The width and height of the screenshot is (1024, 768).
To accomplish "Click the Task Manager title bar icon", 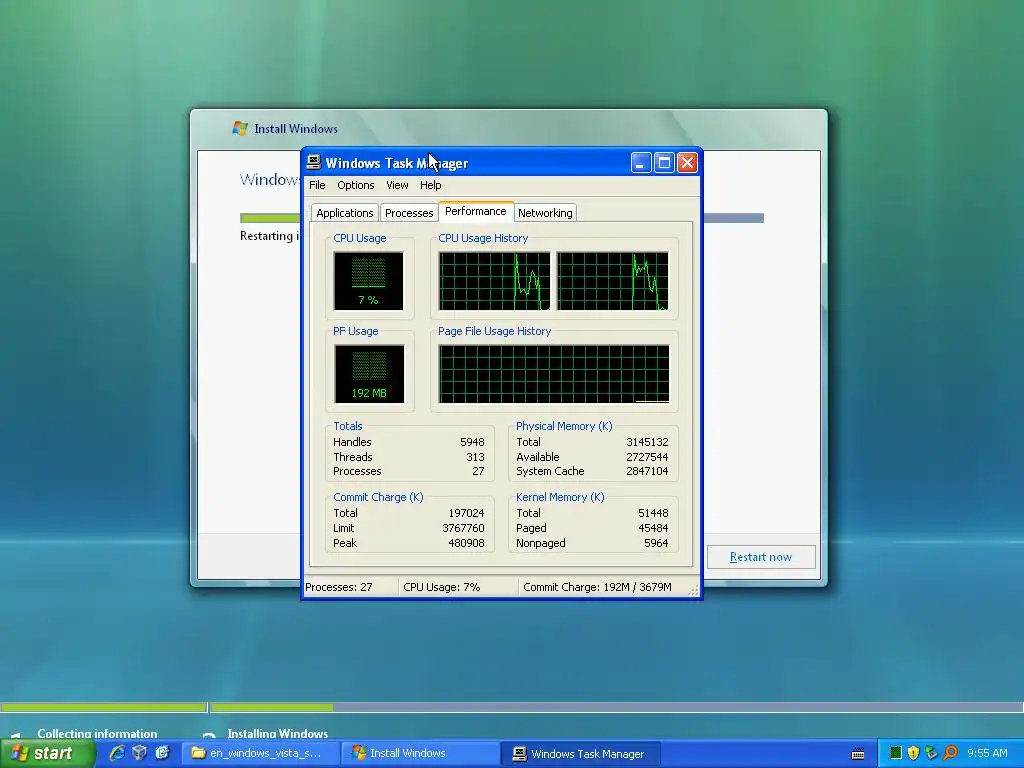I will click(x=313, y=162).
